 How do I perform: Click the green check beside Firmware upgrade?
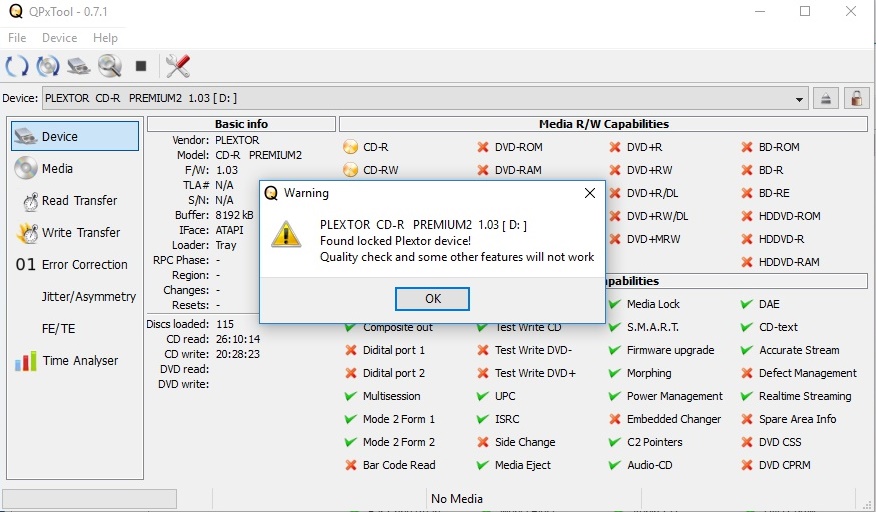(615, 350)
